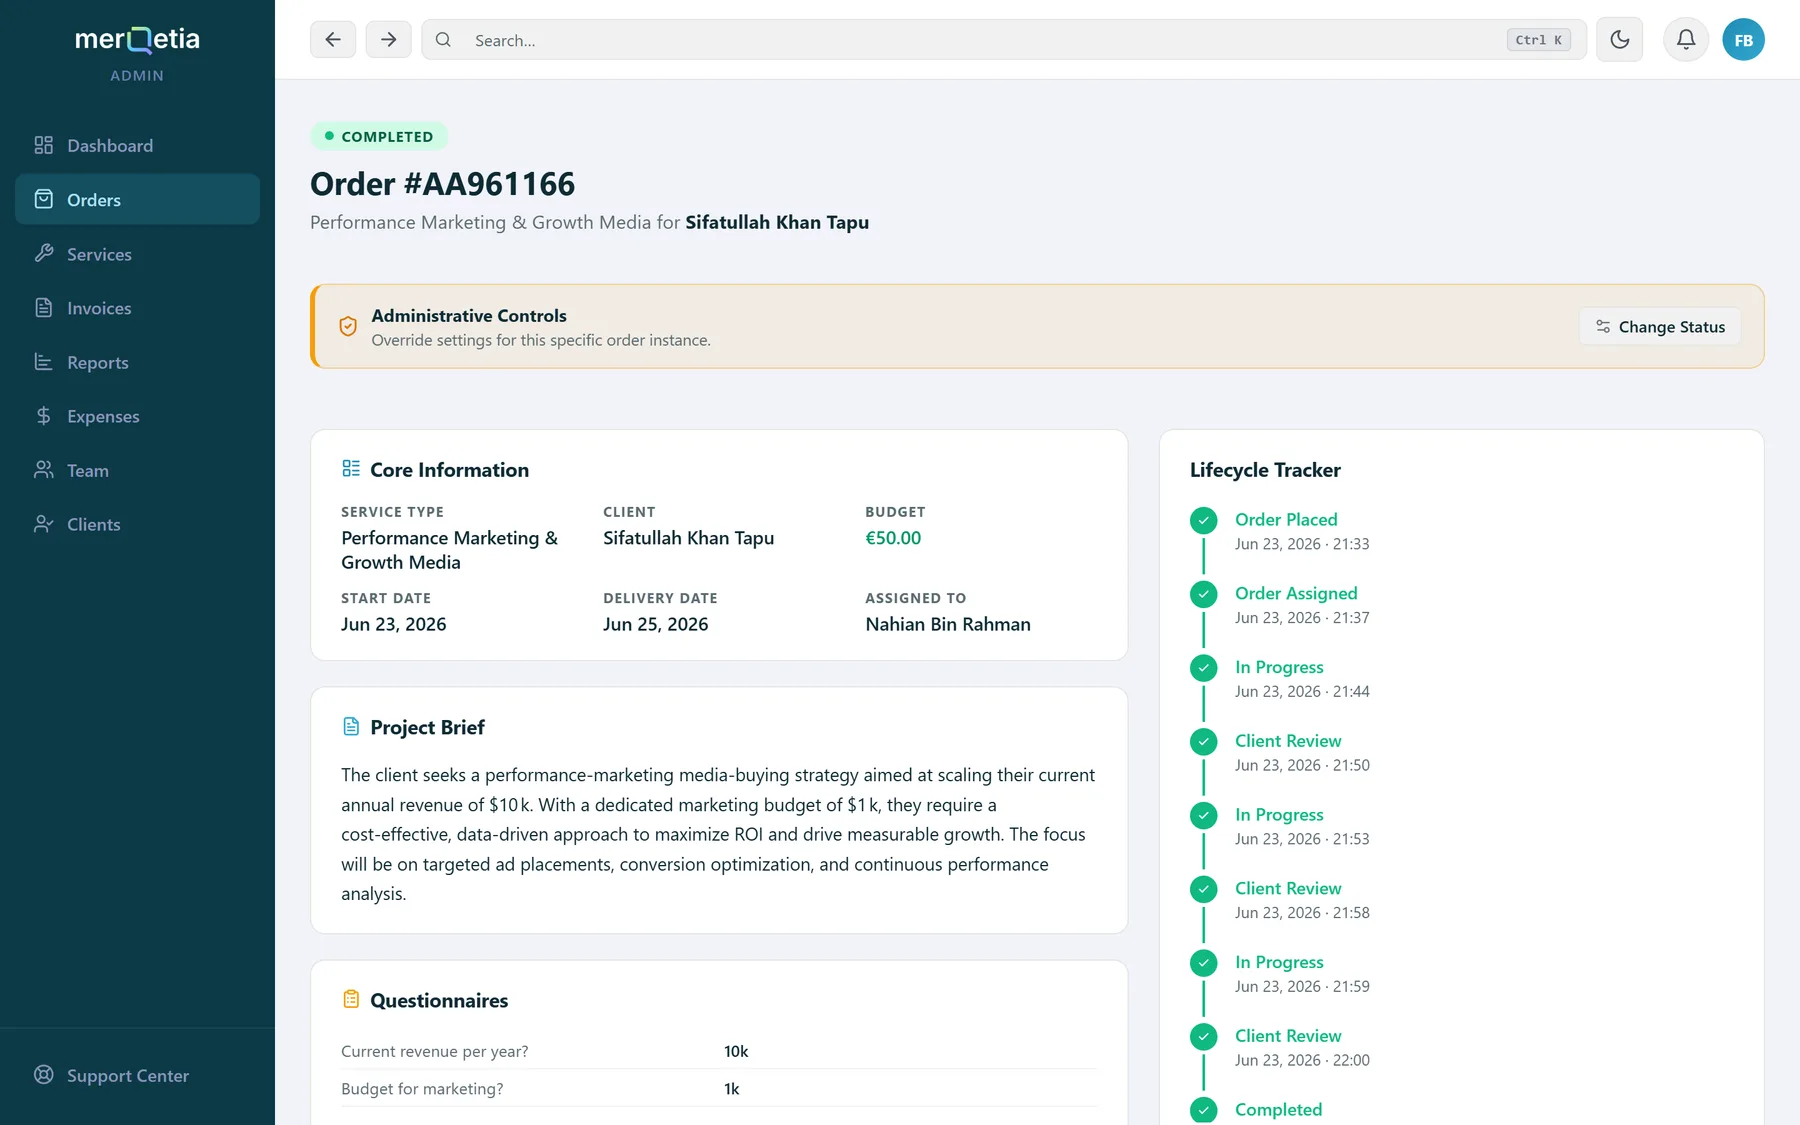Click the delivery date Jun 25, 2026

point(655,624)
